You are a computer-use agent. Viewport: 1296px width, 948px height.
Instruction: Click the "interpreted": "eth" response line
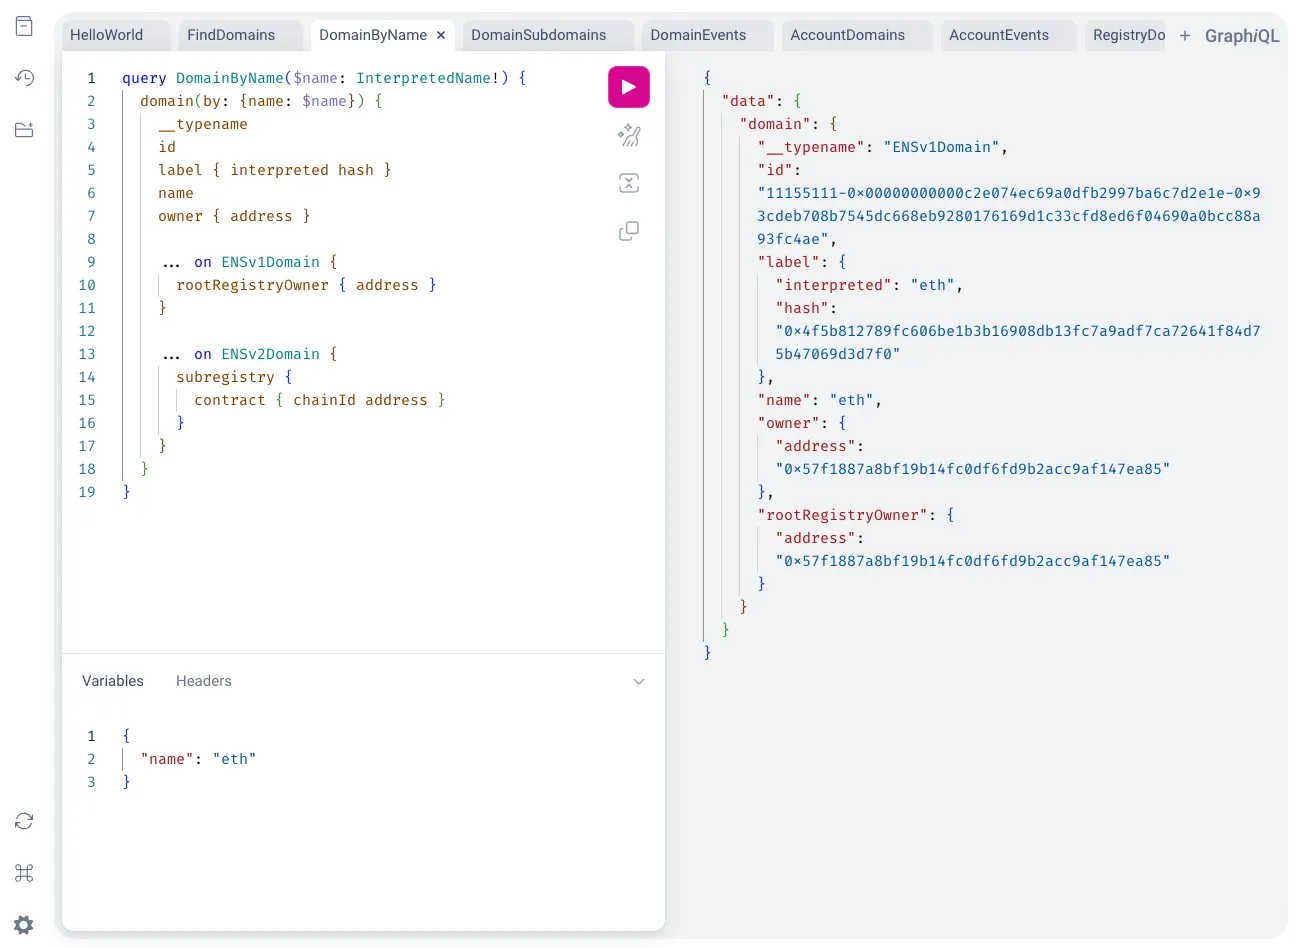pos(869,285)
